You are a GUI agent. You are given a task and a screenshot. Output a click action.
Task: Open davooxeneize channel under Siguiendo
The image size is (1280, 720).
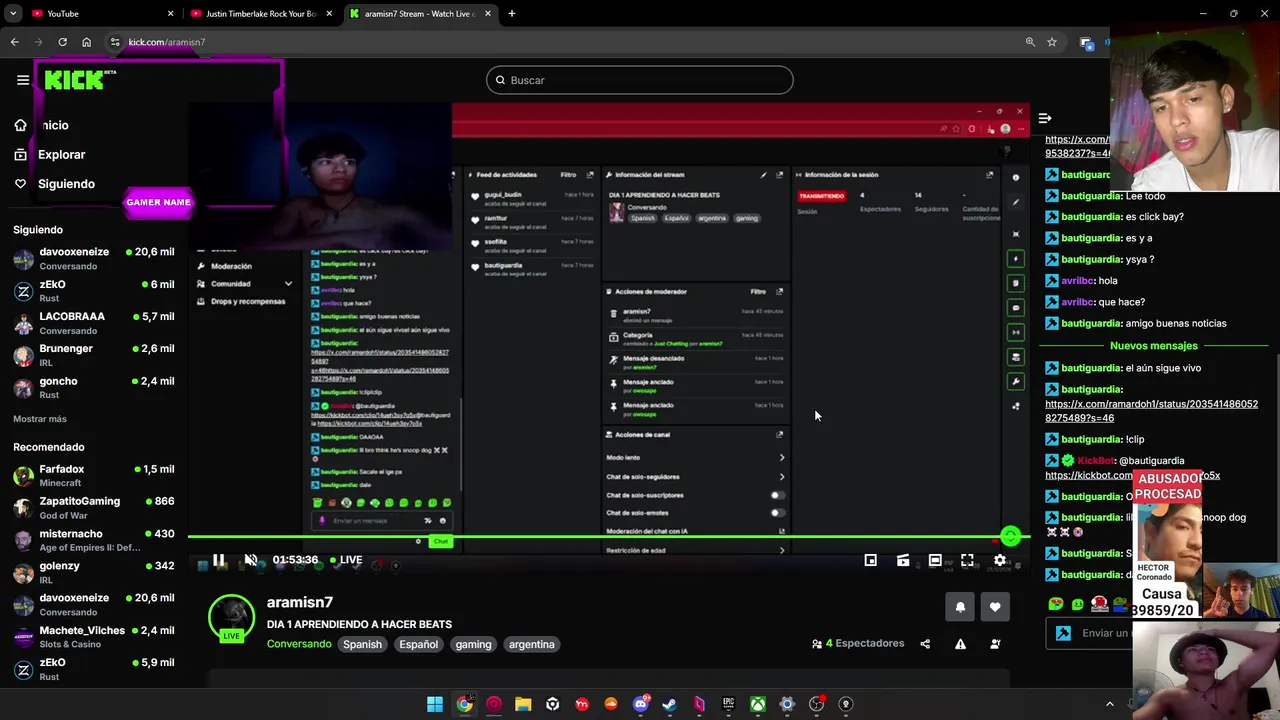tap(94, 259)
